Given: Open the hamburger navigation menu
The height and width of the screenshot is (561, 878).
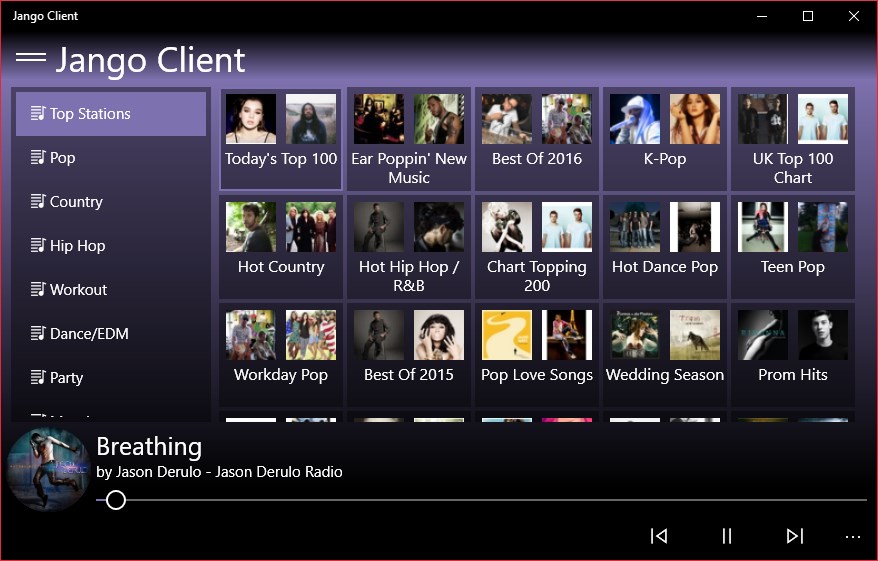Looking at the screenshot, I should pyautogui.click(x=31, y=57).
